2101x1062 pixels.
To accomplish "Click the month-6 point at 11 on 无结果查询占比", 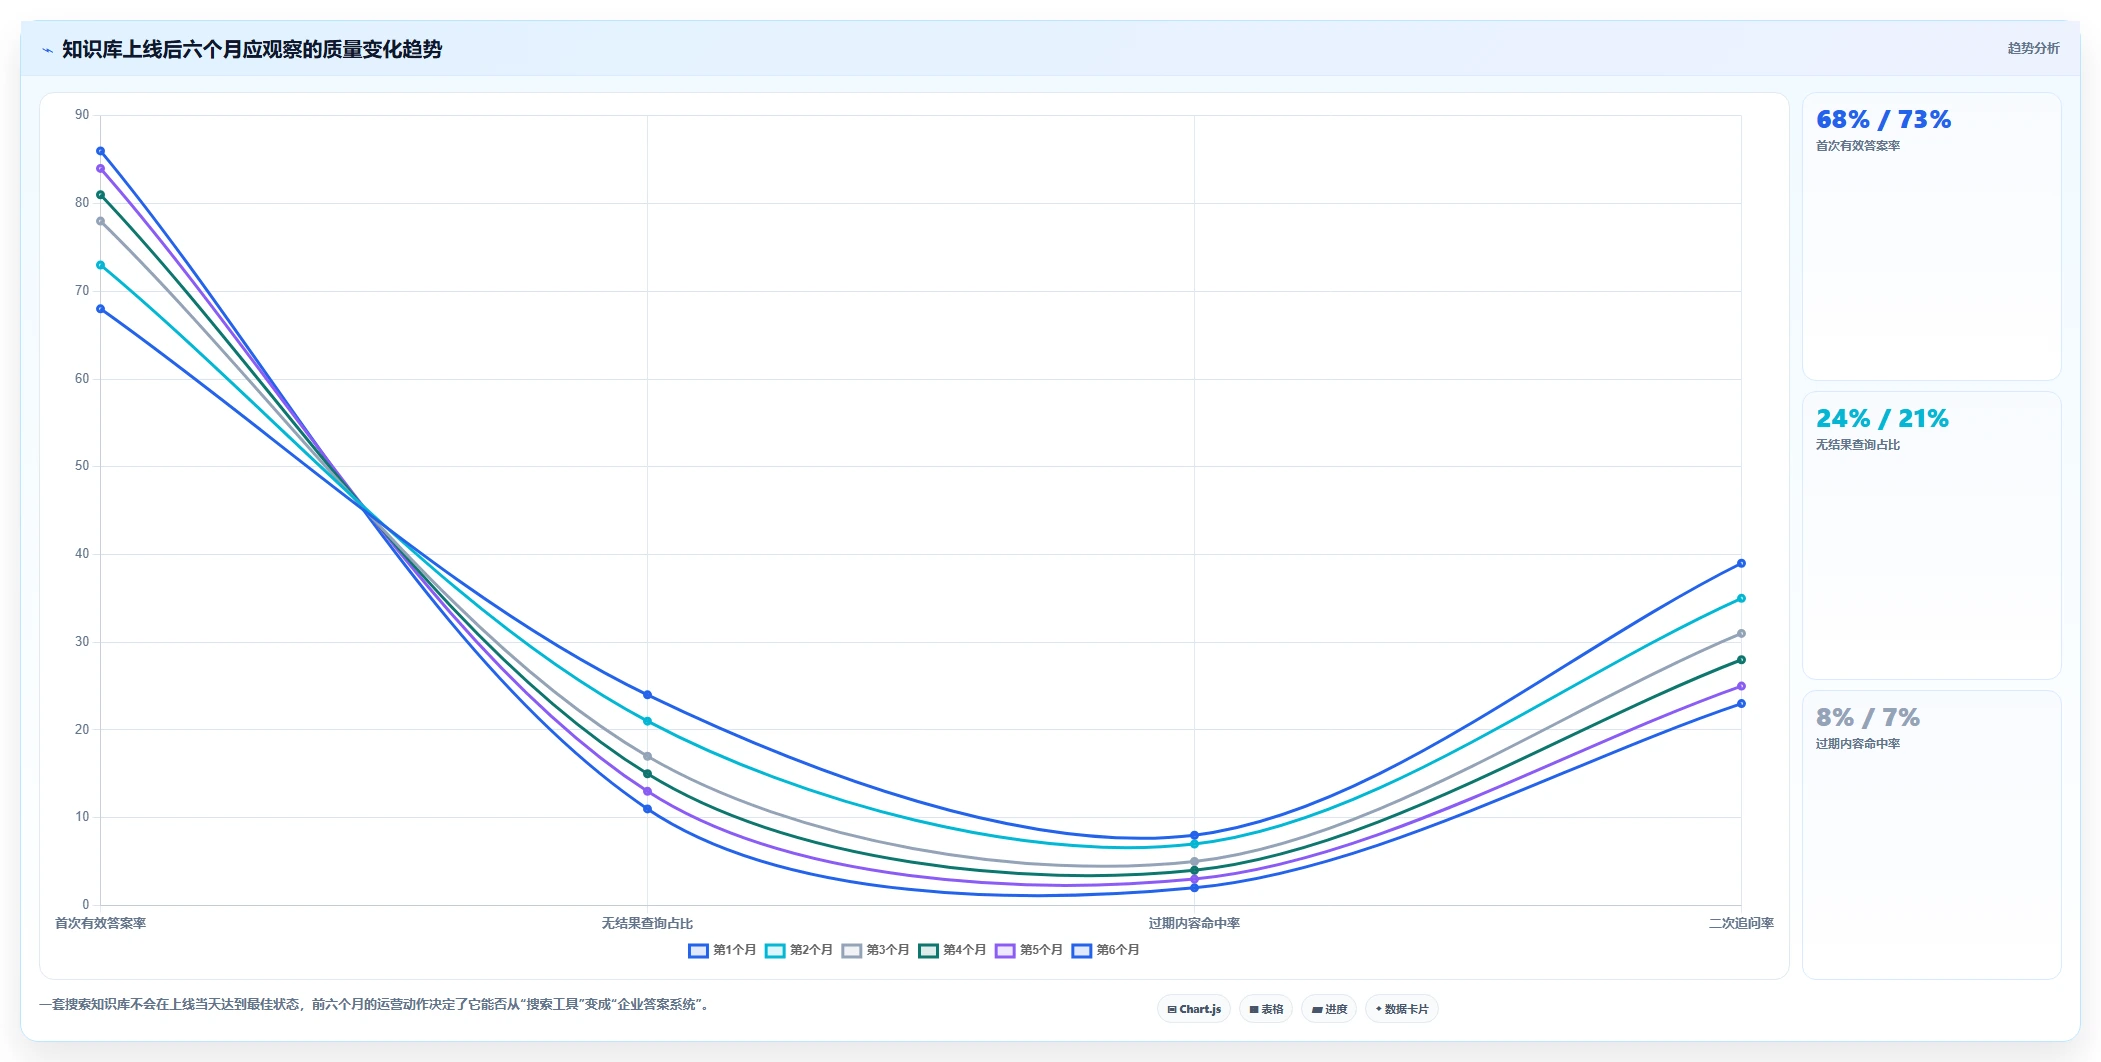I will pos(647,809).
